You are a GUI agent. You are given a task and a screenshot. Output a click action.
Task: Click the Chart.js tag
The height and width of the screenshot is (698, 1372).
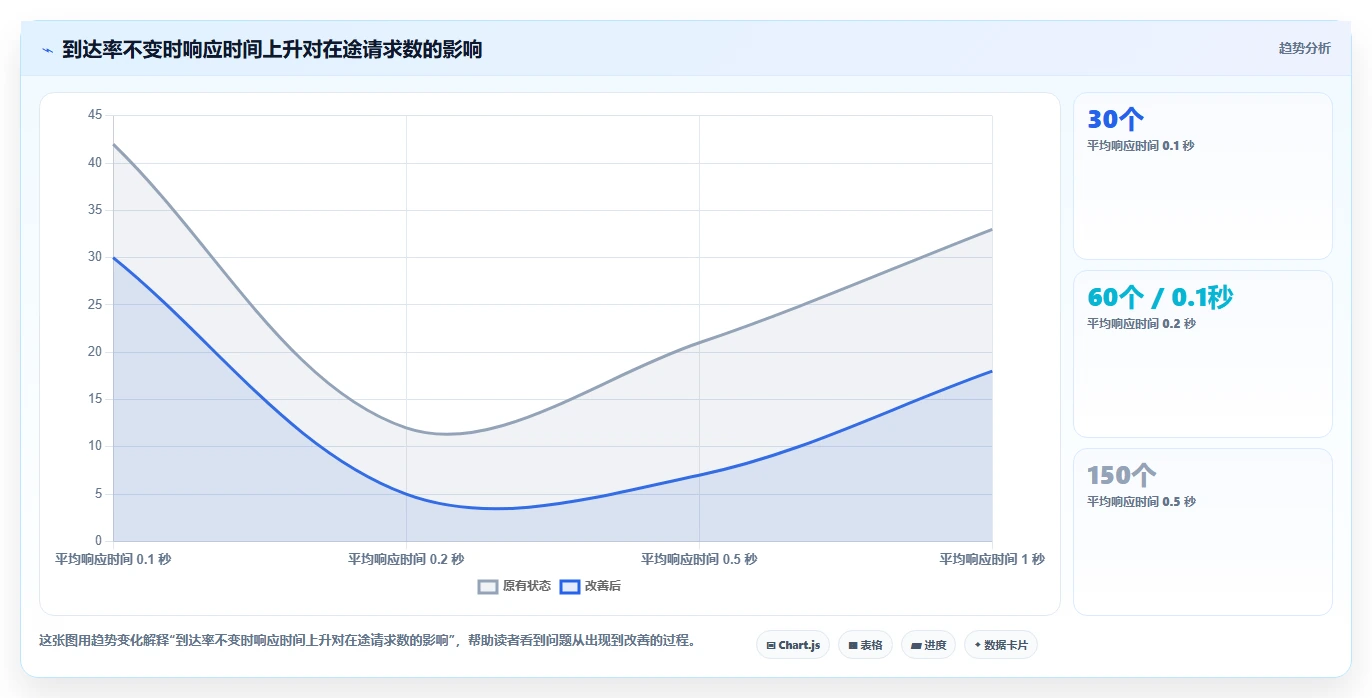tap(793, 645)
